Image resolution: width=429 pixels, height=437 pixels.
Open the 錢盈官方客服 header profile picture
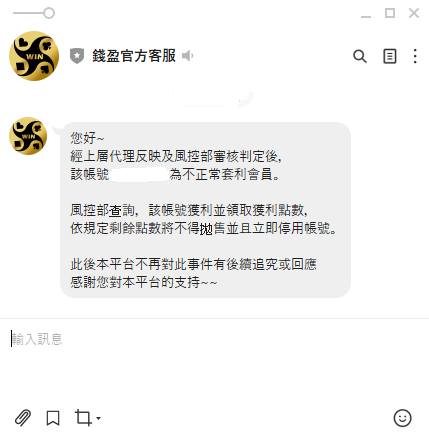click(34, 56)
